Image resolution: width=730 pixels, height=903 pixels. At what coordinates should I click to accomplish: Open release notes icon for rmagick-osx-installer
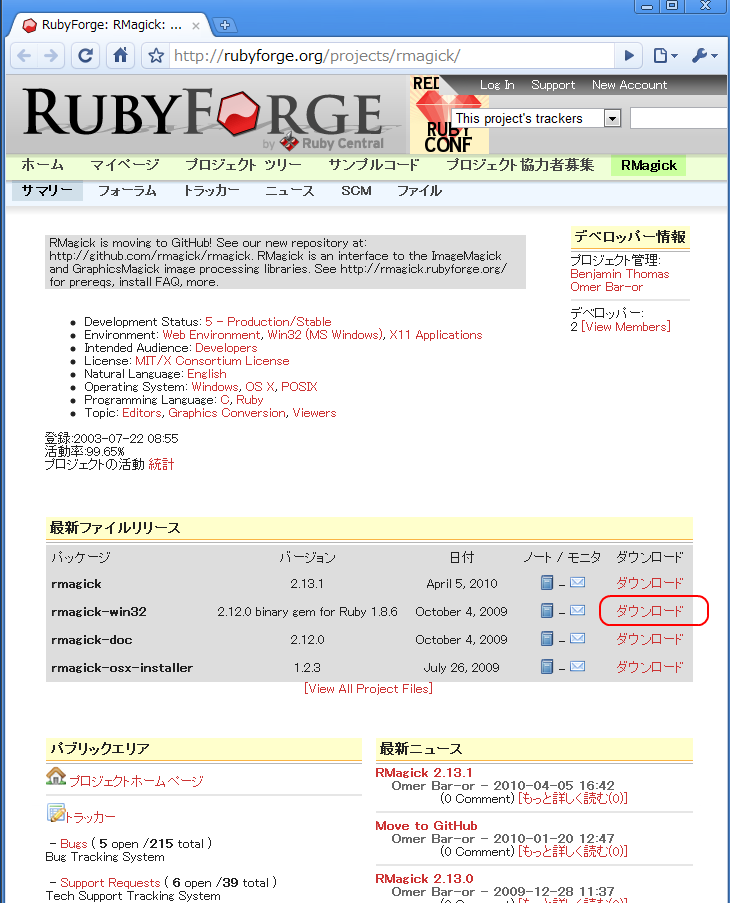(547, 667)
